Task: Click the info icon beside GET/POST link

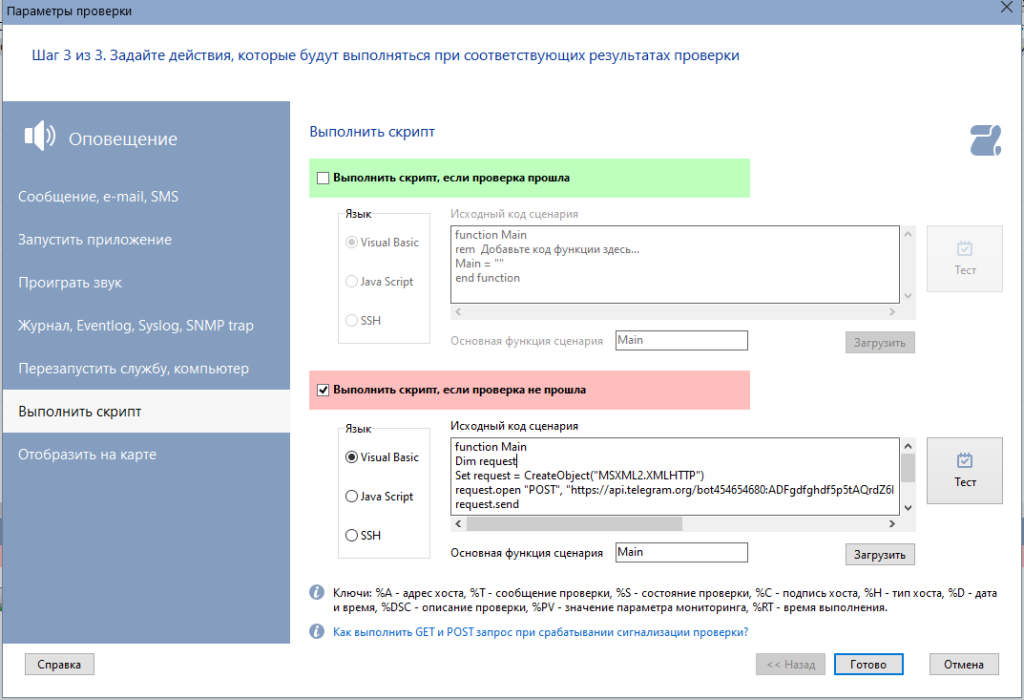Action: click(x=316, y=631)
